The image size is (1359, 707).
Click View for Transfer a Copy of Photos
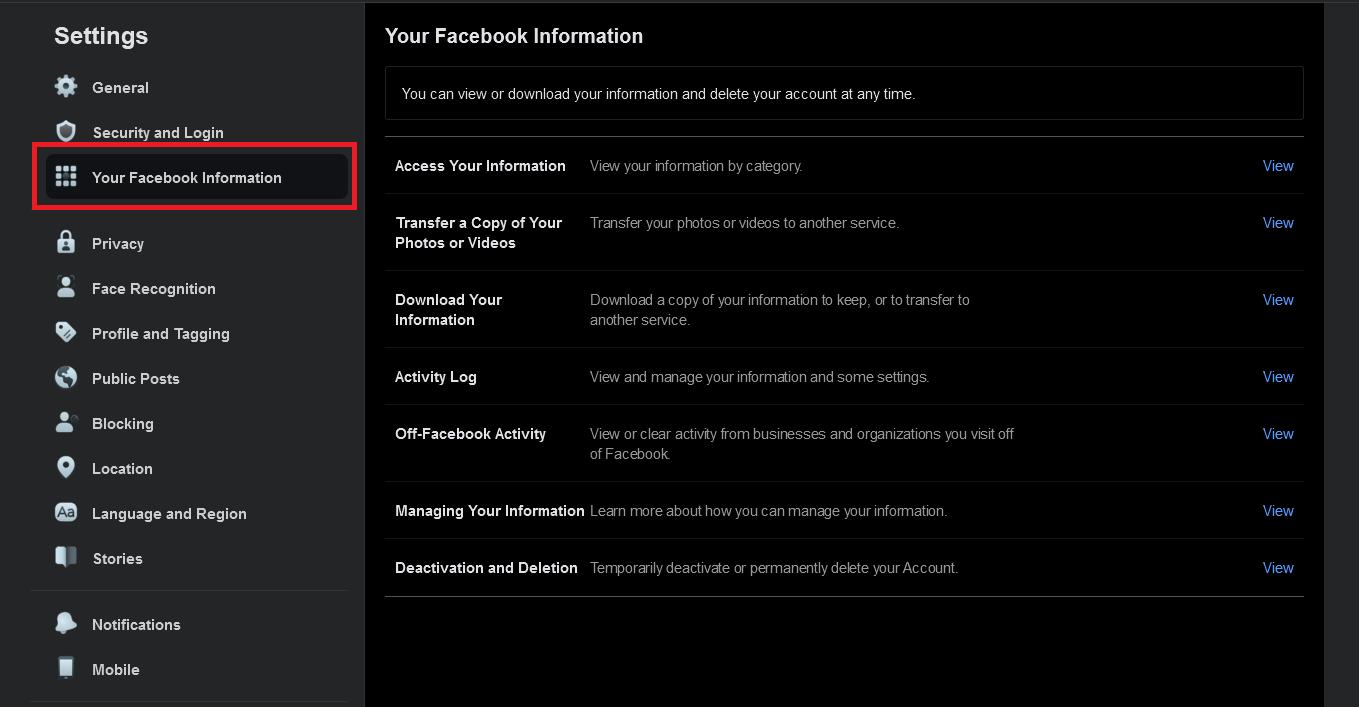coord(1278,223)
